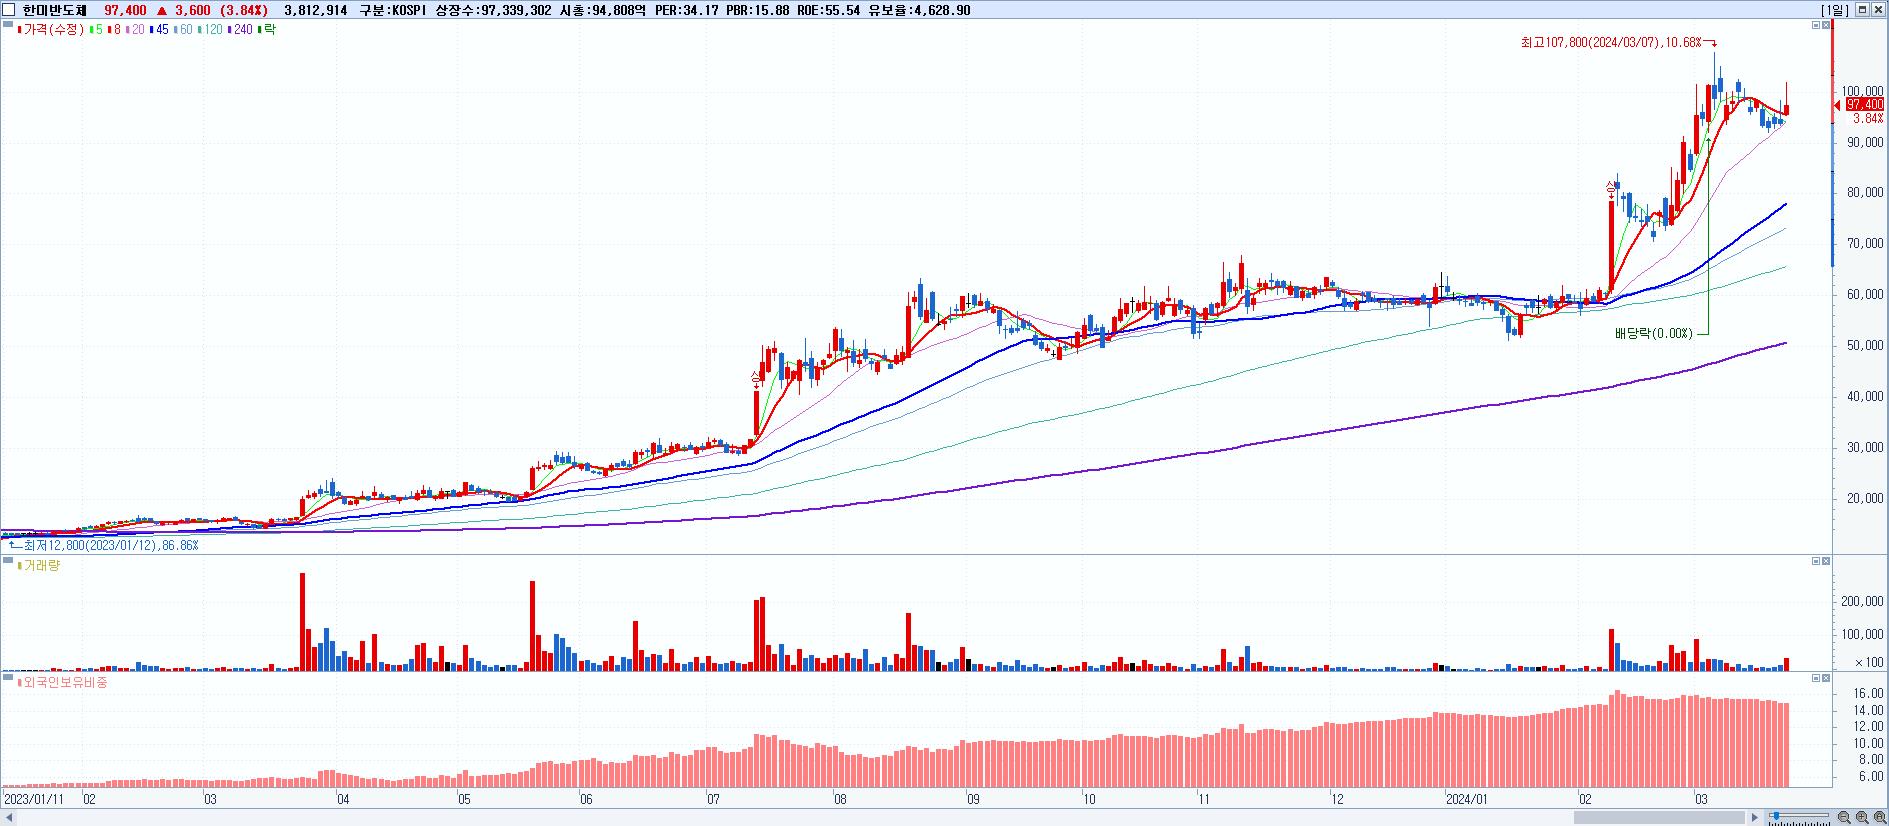Click the horizontal scrollbar thumb

coord(1661,818)
